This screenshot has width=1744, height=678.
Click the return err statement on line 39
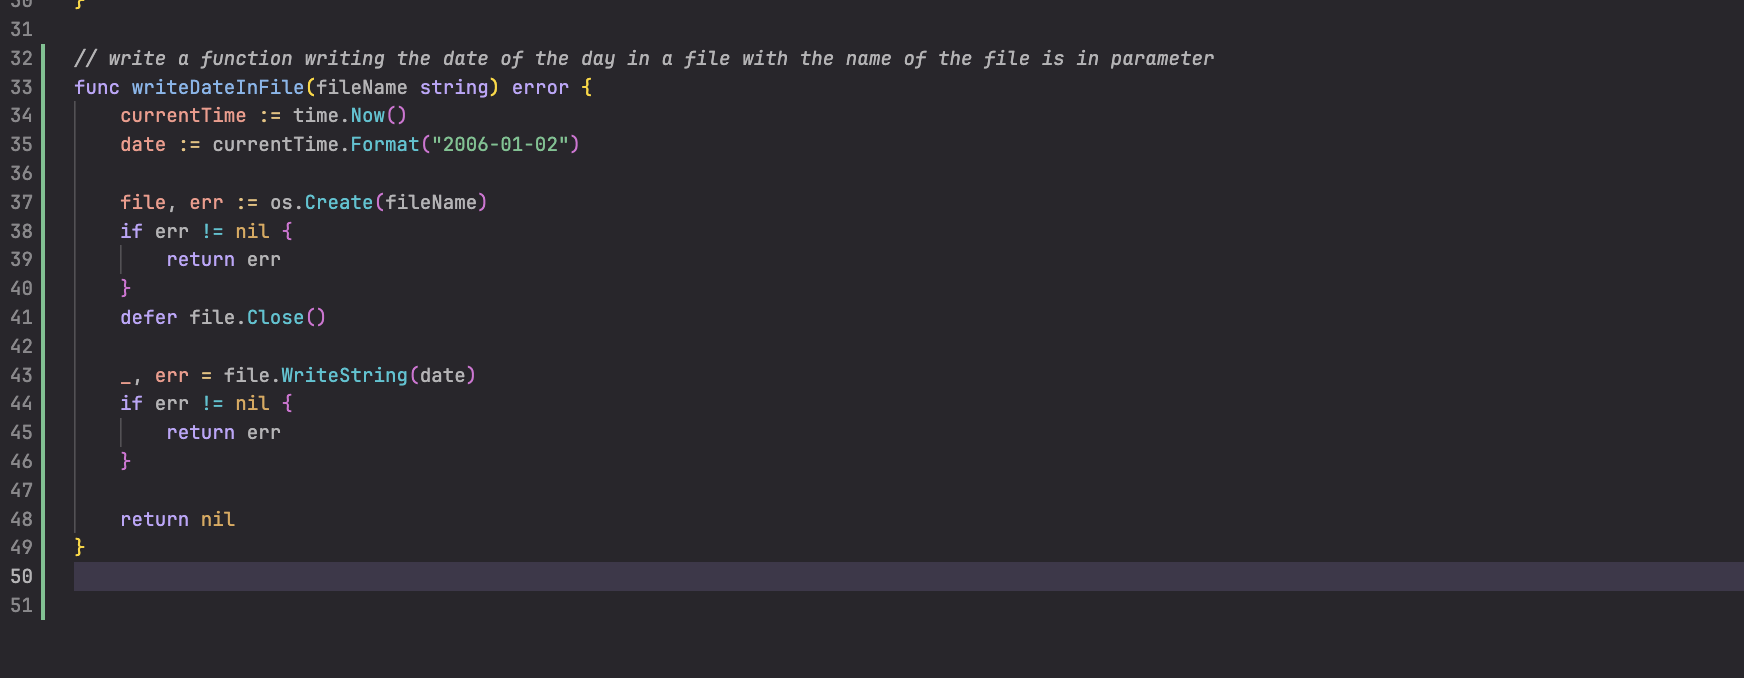(223, 260)
